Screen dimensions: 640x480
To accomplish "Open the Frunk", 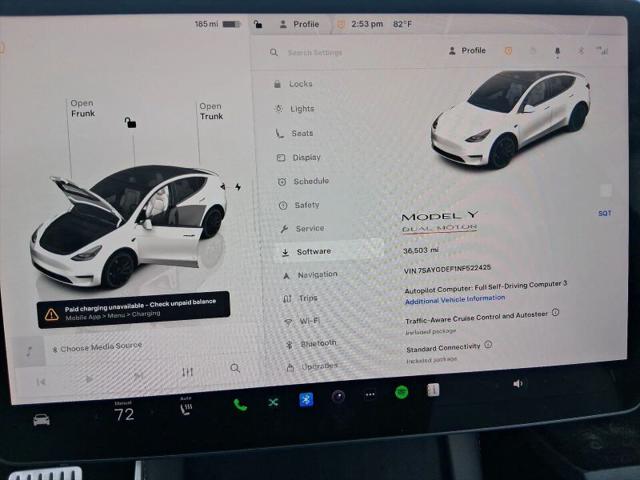I will click(x=82, y=108).
